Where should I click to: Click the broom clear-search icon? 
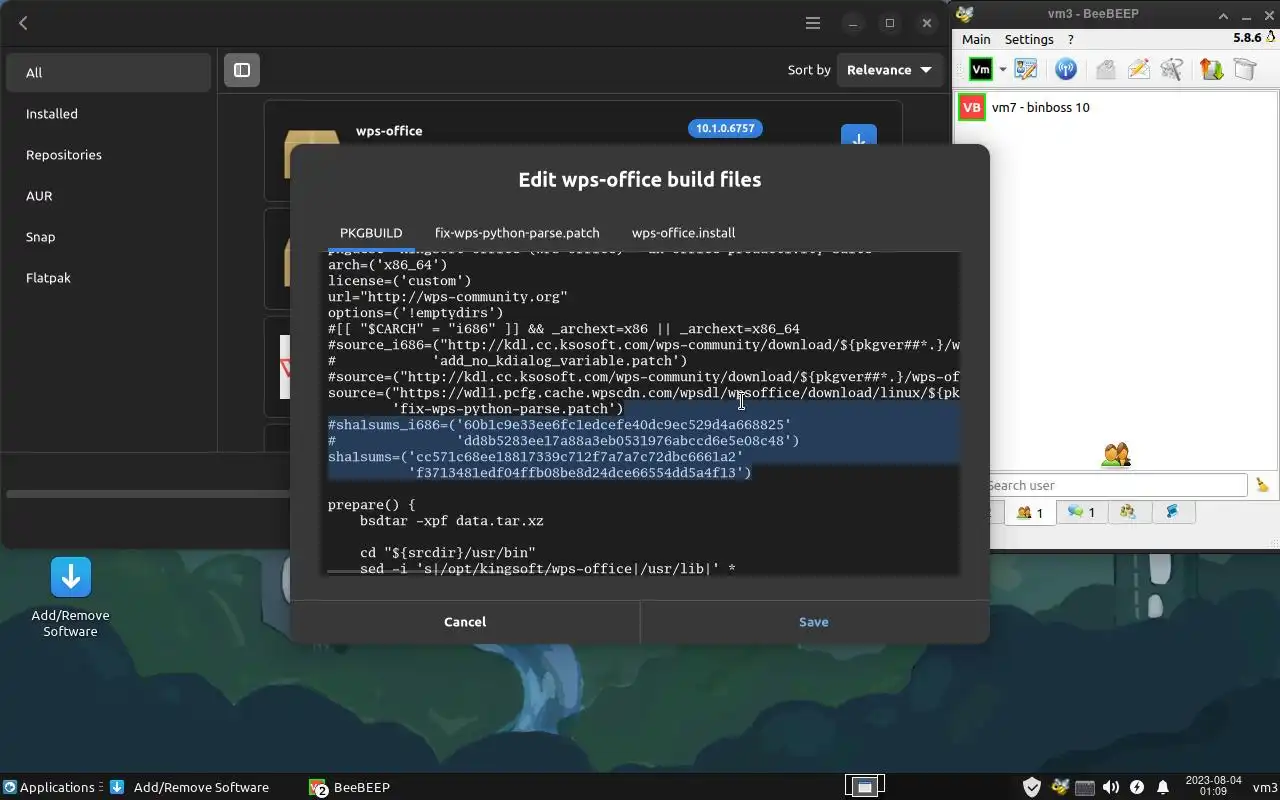coord(1262,485)
